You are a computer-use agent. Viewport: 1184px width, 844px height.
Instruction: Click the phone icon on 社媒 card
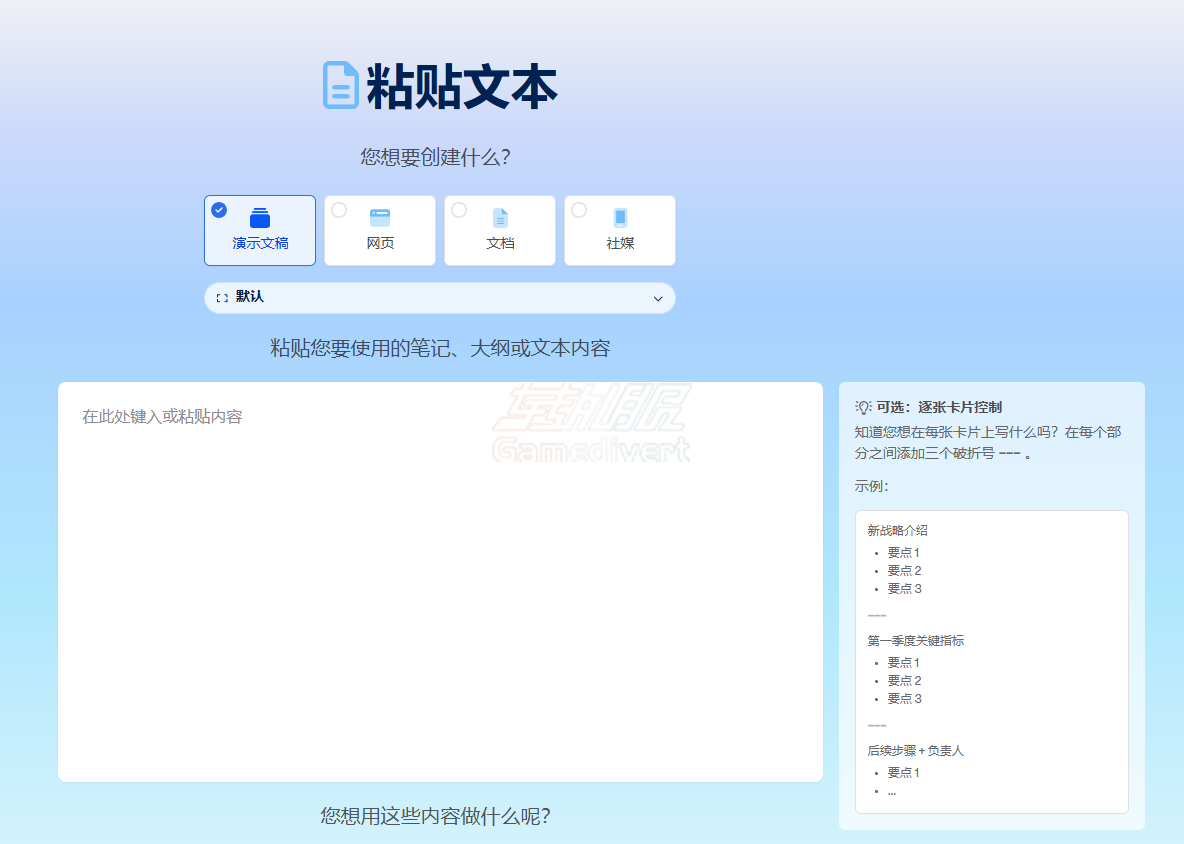619,216
